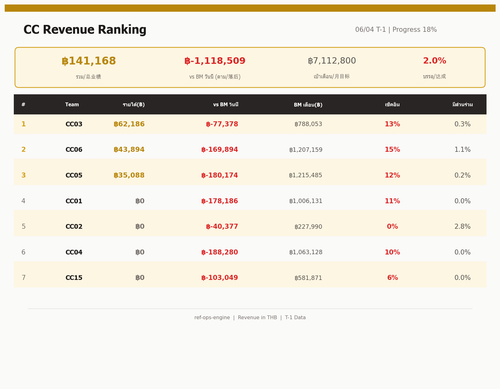Click the 1.1% value in CC06 row
The height and width of the screenshot is (389, 500).
[x=462, y=149]
